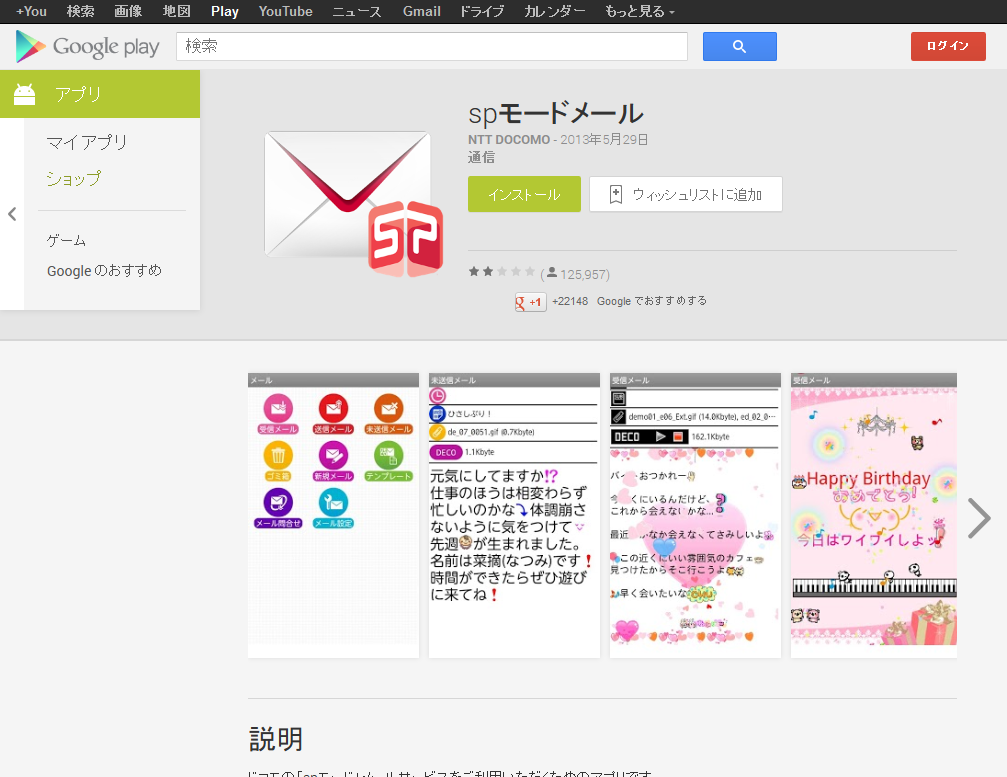The image size is (1007, 777).
Task: Click the Google Play logo
Action: 87,46
